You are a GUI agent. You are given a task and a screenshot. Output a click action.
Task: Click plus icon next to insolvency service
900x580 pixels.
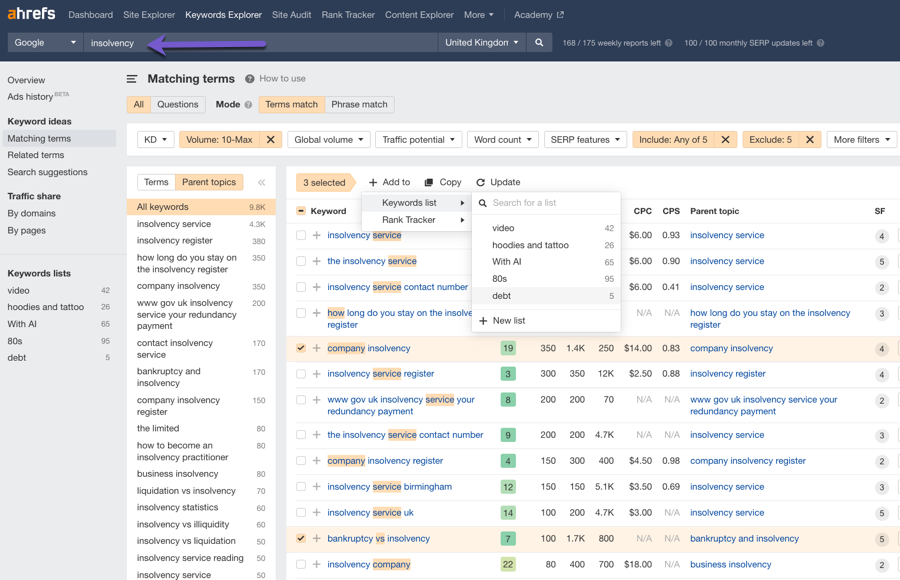point(317,236)
